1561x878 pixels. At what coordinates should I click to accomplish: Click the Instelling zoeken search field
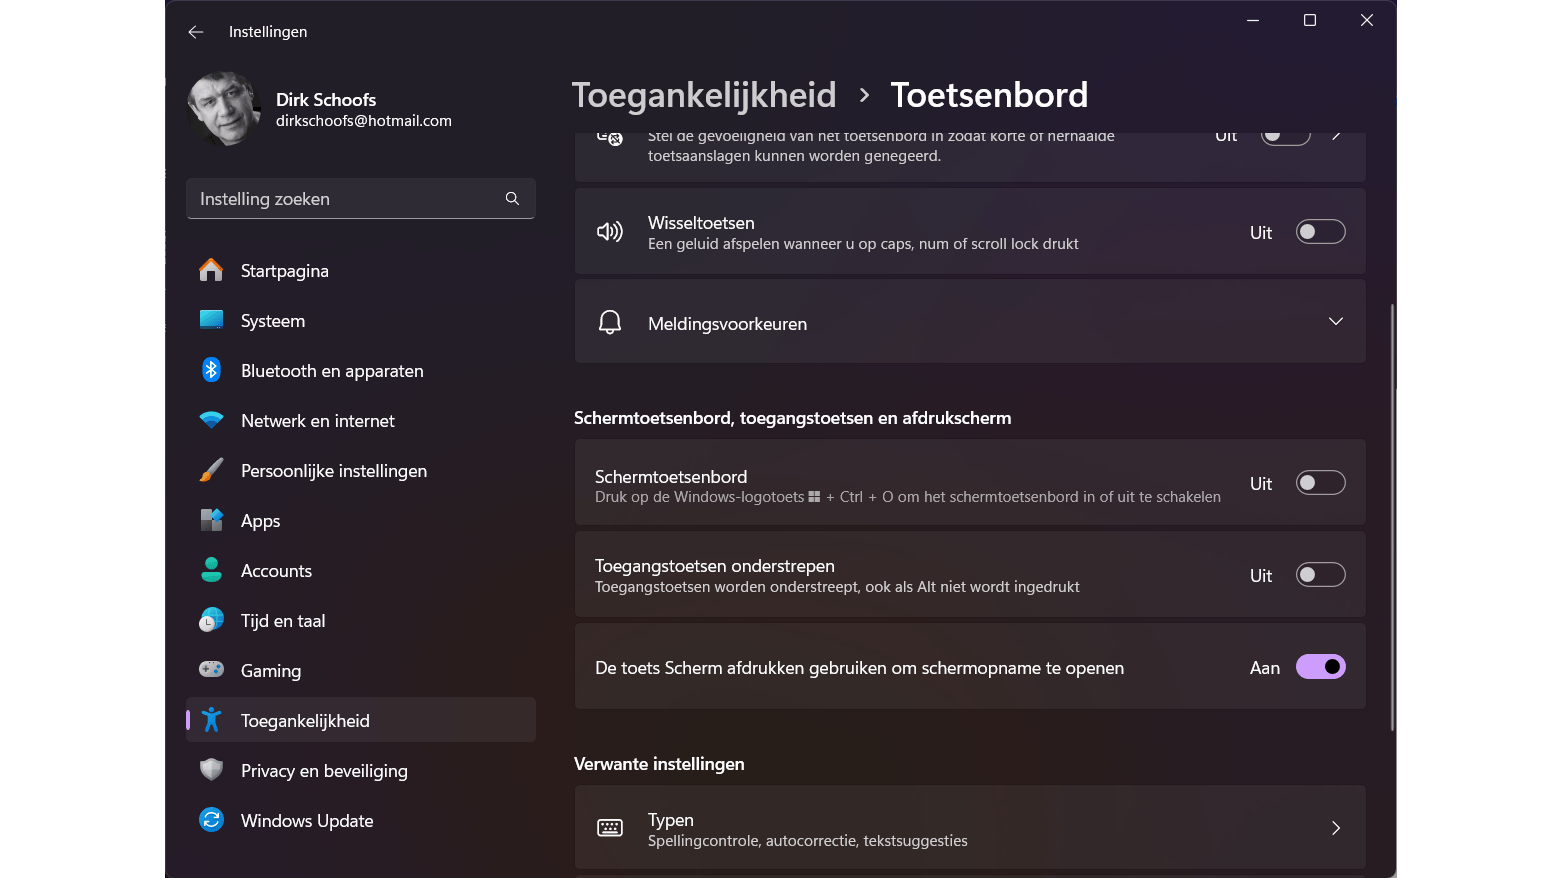pos(345,199)
